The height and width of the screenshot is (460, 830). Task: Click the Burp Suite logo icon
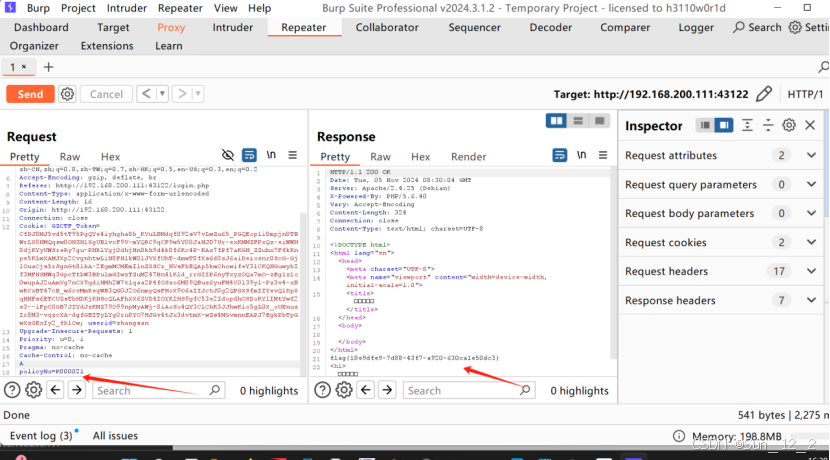(x=10, y=7)
